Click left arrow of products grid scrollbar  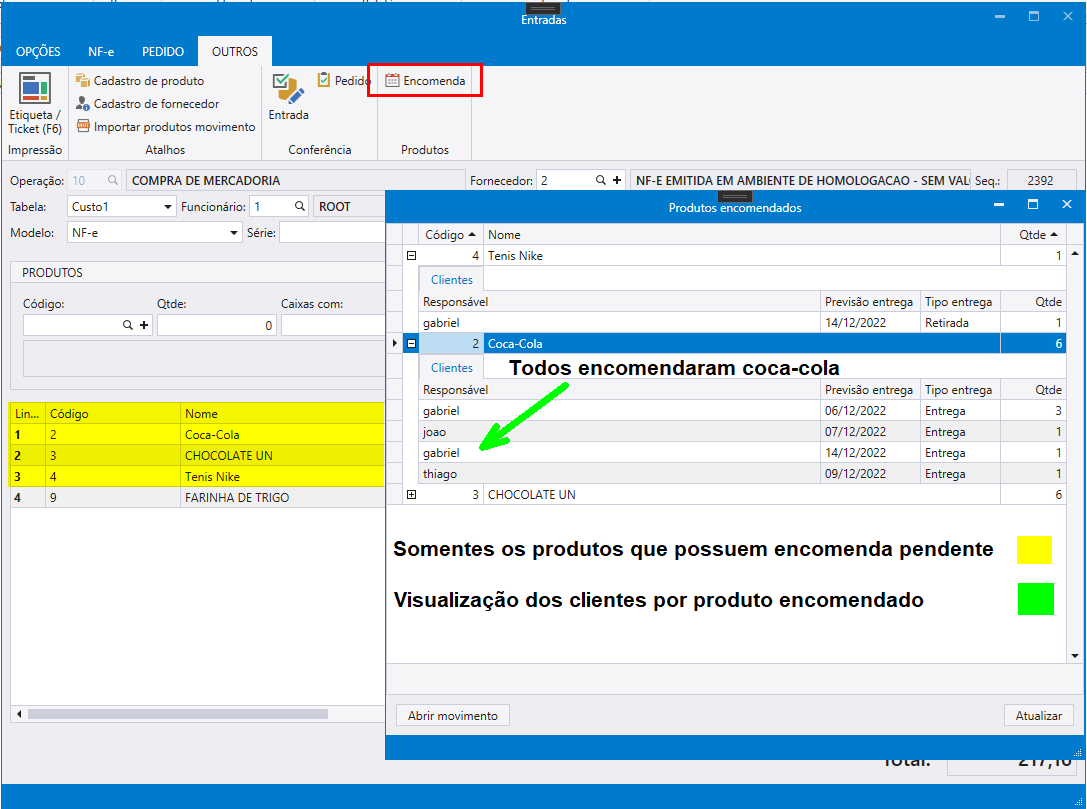click(19, 714)
